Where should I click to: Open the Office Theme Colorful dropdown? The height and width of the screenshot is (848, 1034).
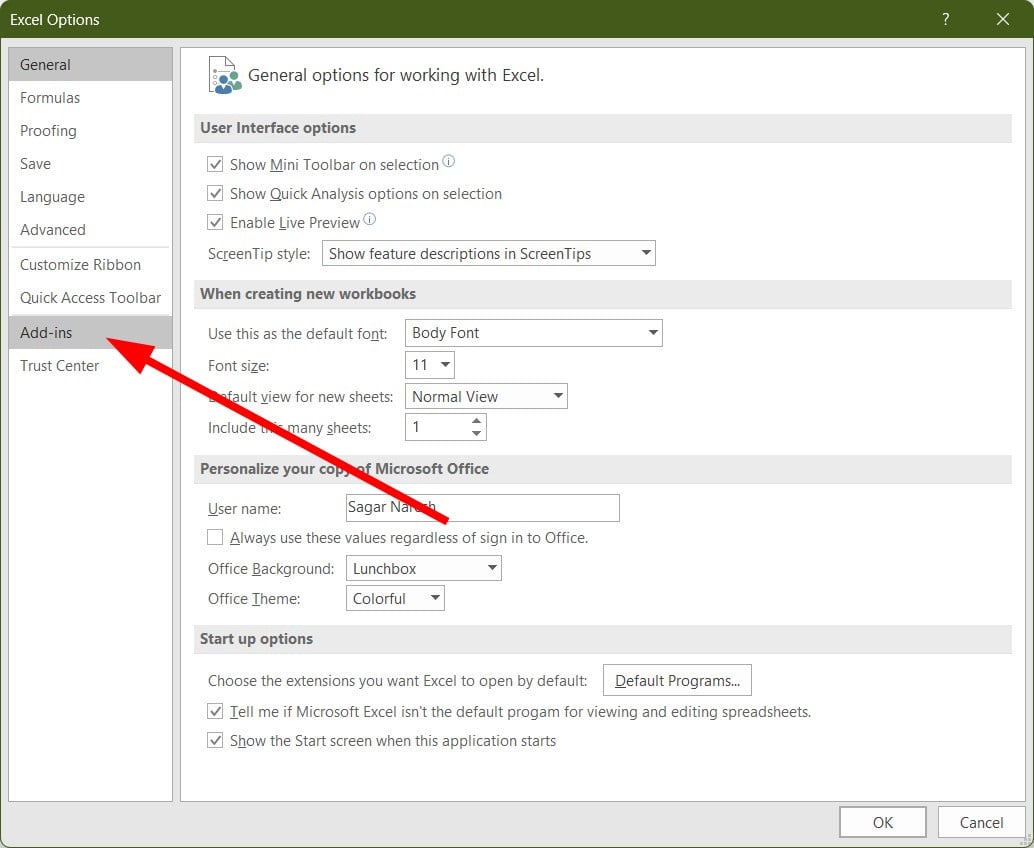pyautogui.click(x=395, y=598)
